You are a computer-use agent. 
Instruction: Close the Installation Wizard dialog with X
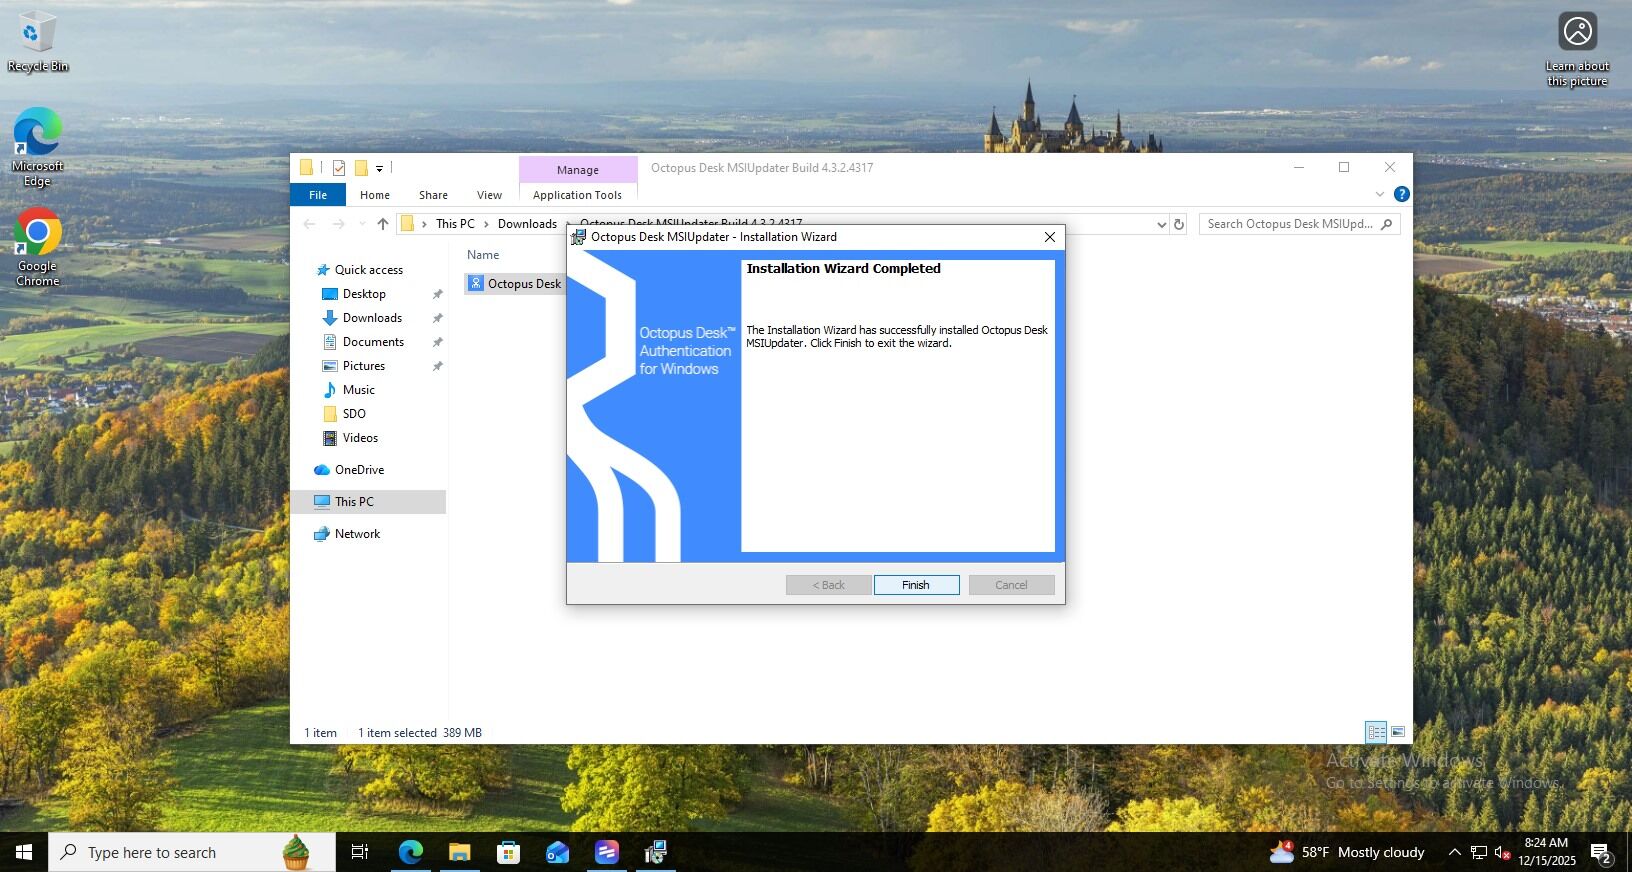click(x=1049, y=237)
